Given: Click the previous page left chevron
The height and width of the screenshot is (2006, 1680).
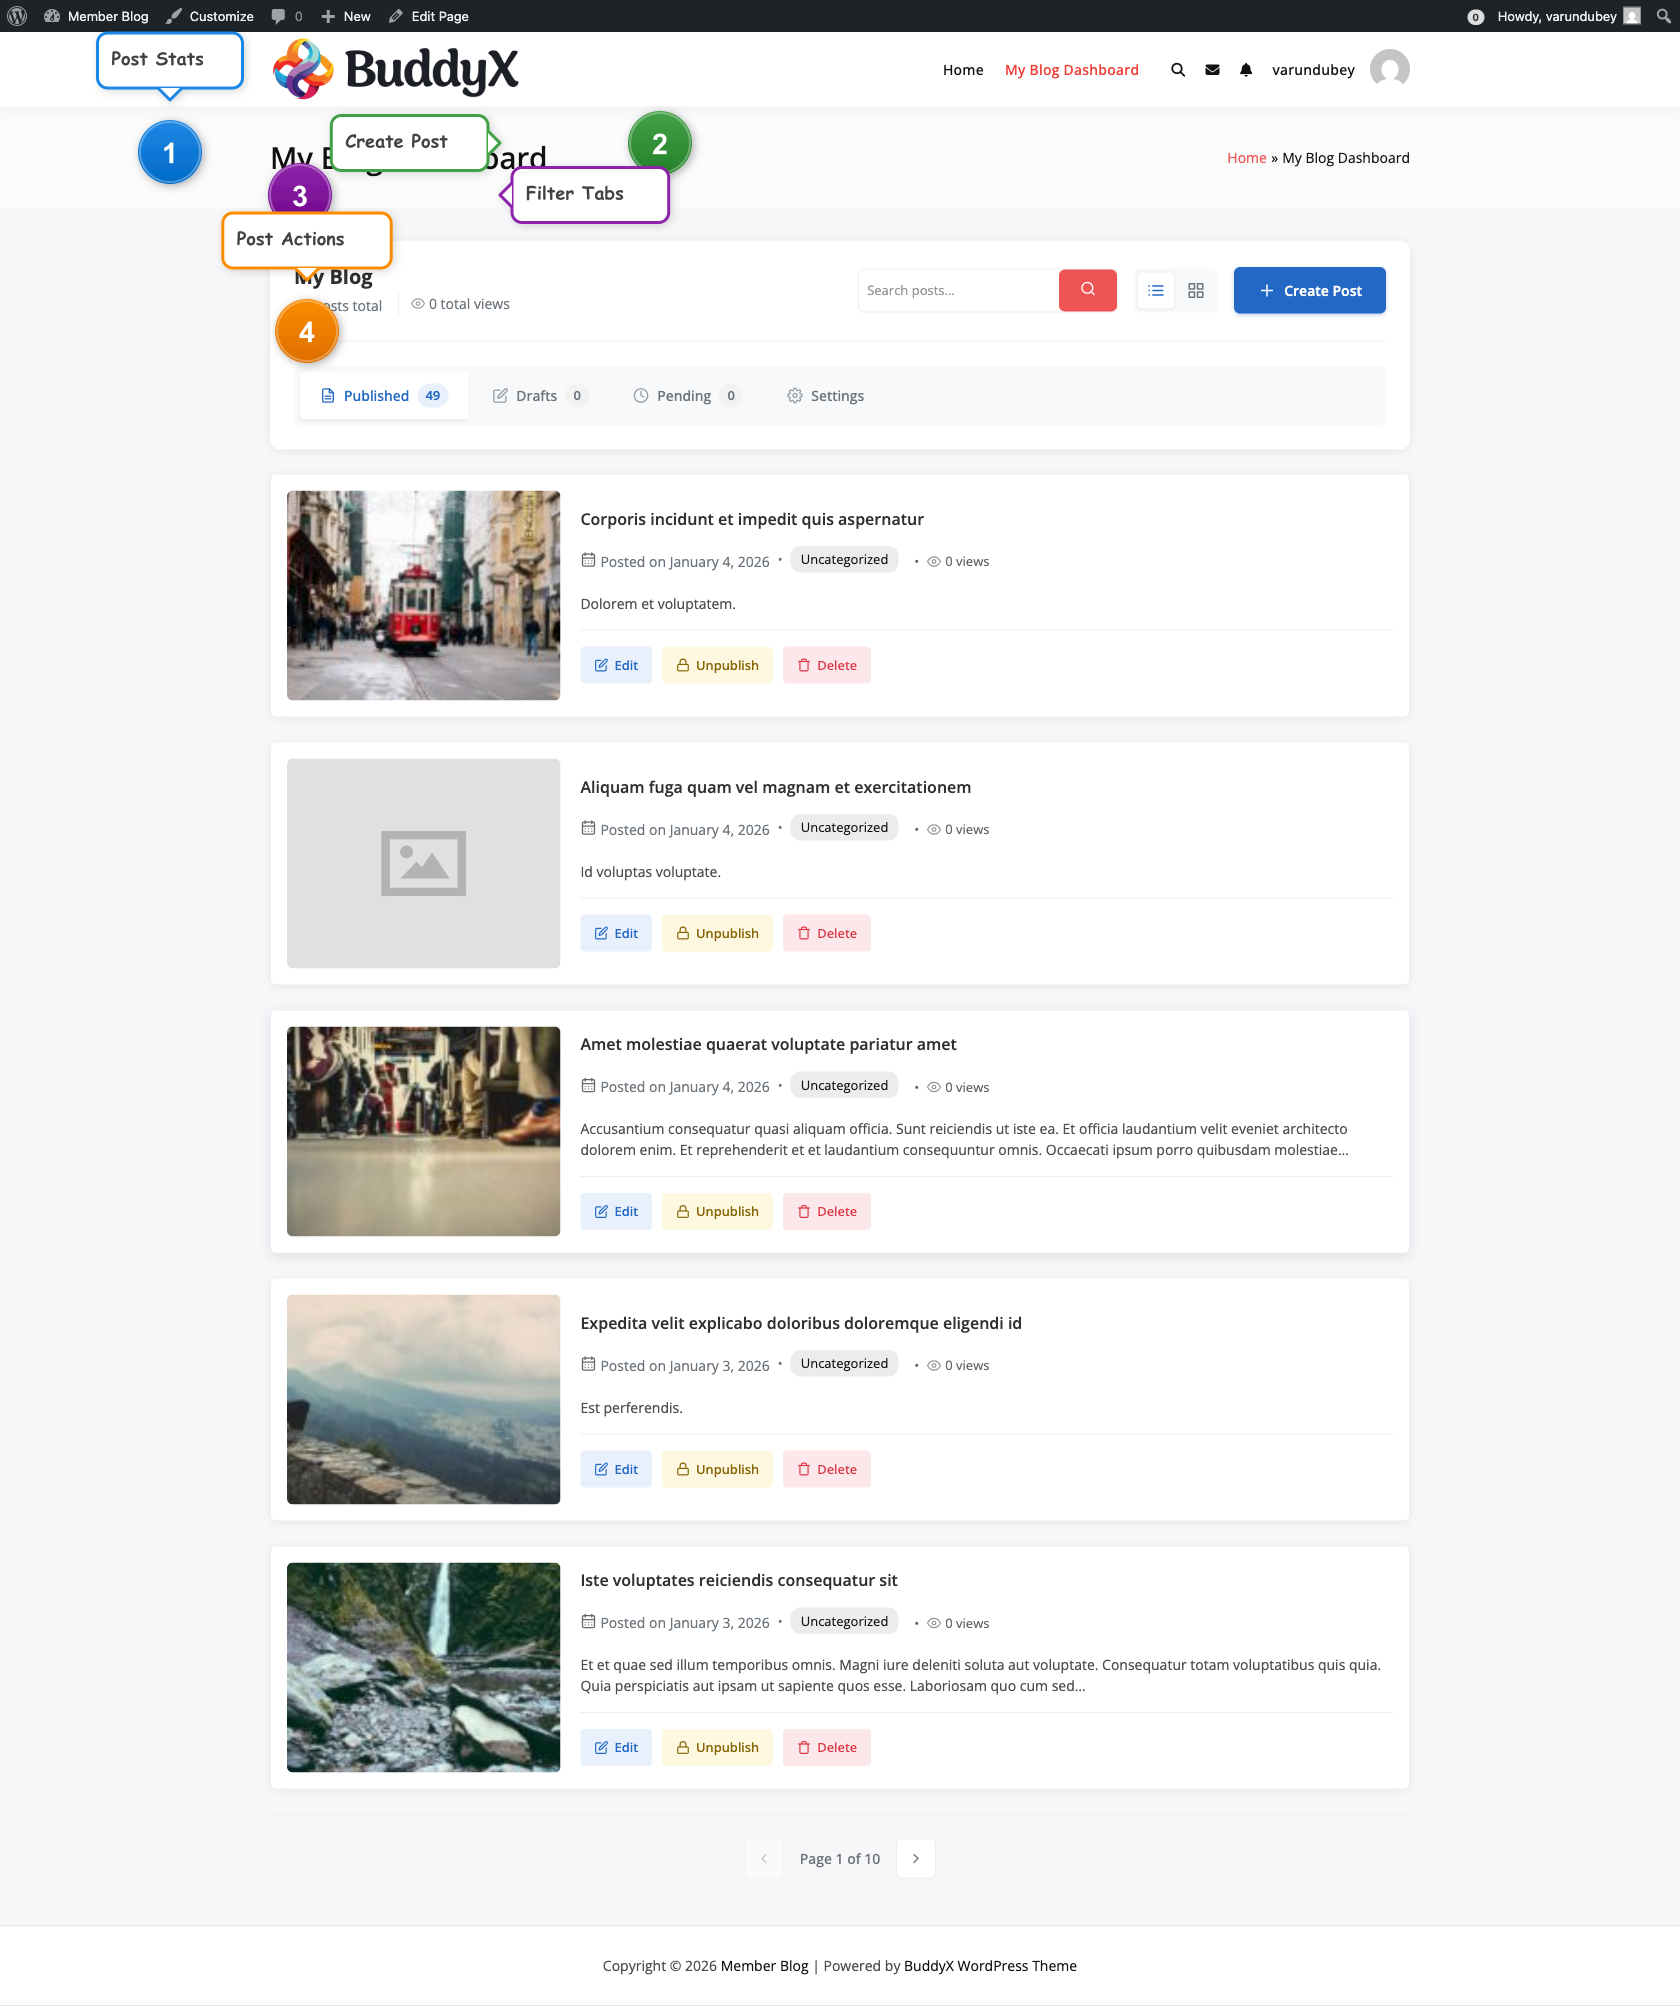Looking at the screenshot, I should click(x=764, y=1858).
